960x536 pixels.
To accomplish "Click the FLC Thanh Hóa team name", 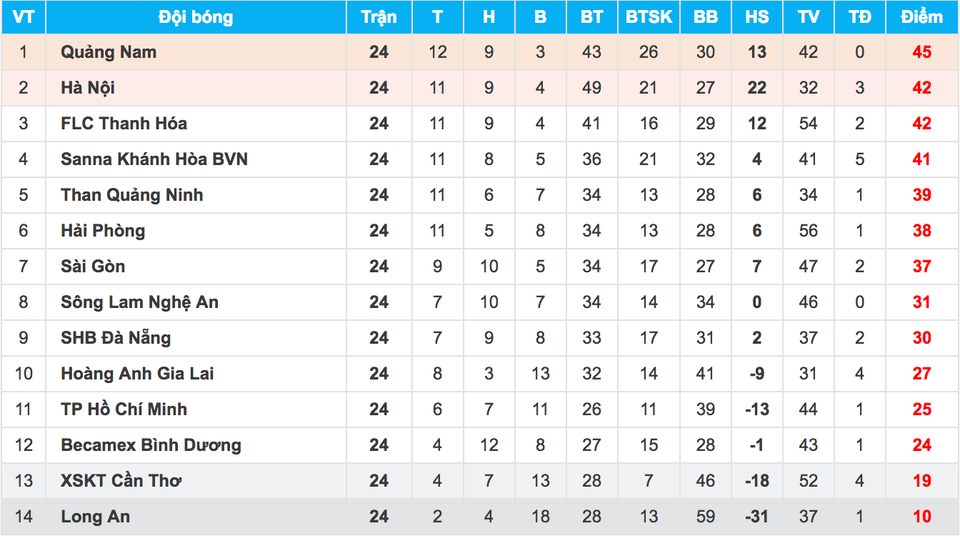I will click(124, 124).
